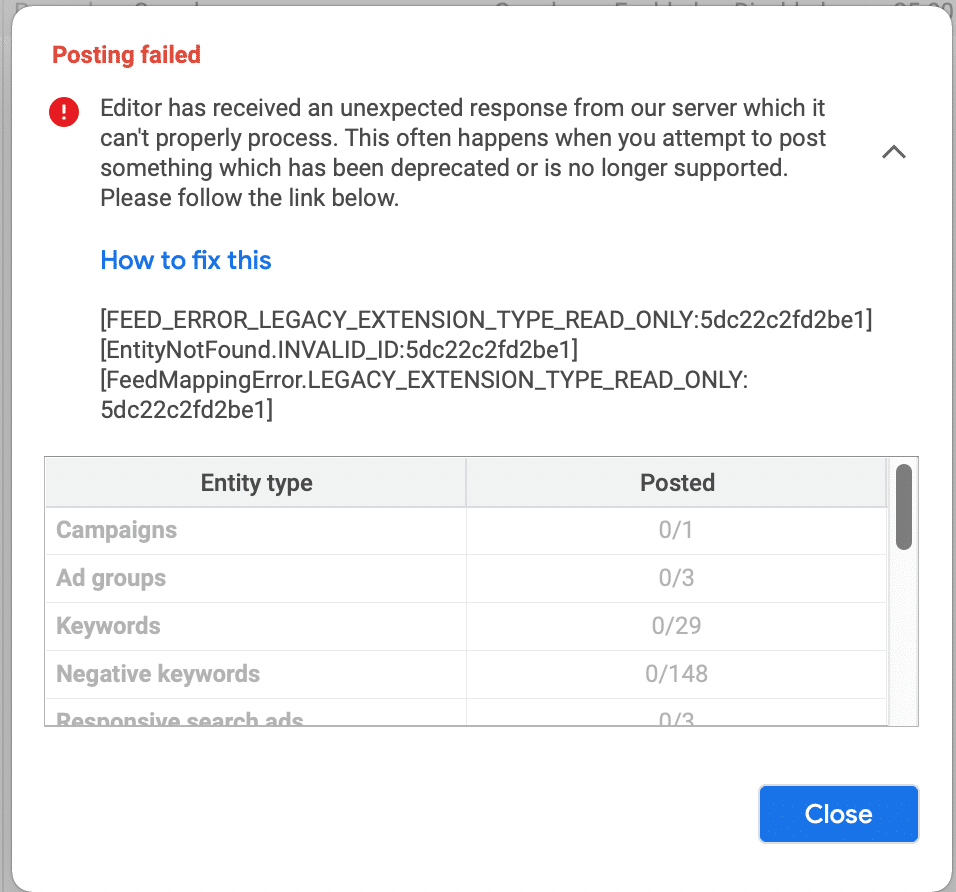Screen dimensions: 956x892
Task: Click the 'Posted' column header
Action: [677, 482]
